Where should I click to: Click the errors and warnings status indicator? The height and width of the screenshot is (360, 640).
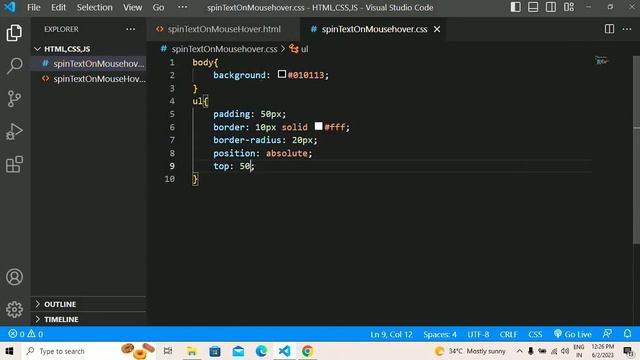click(25, 334)
